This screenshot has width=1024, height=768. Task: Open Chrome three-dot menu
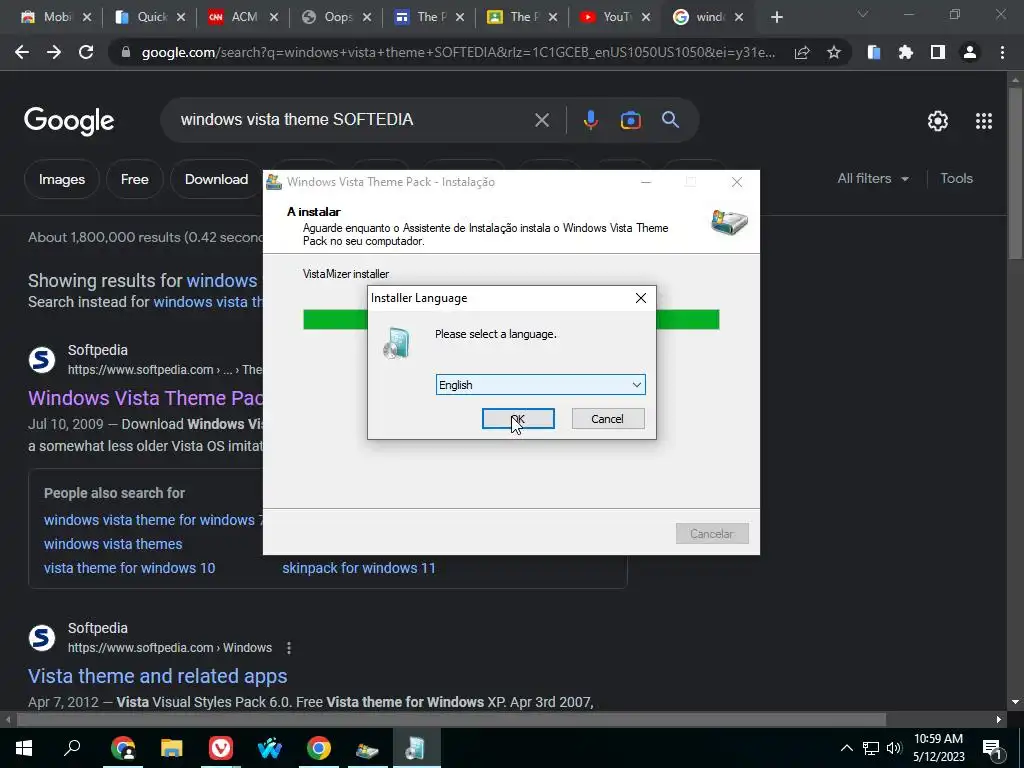click(1002, 52)
